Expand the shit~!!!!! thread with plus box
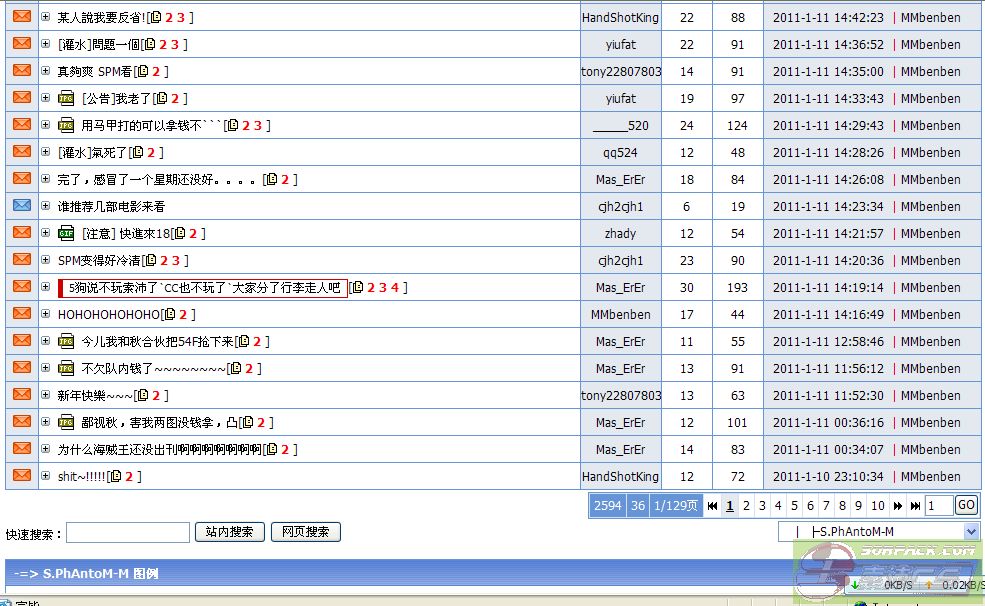The image size is (985, 606). point(45,476)
